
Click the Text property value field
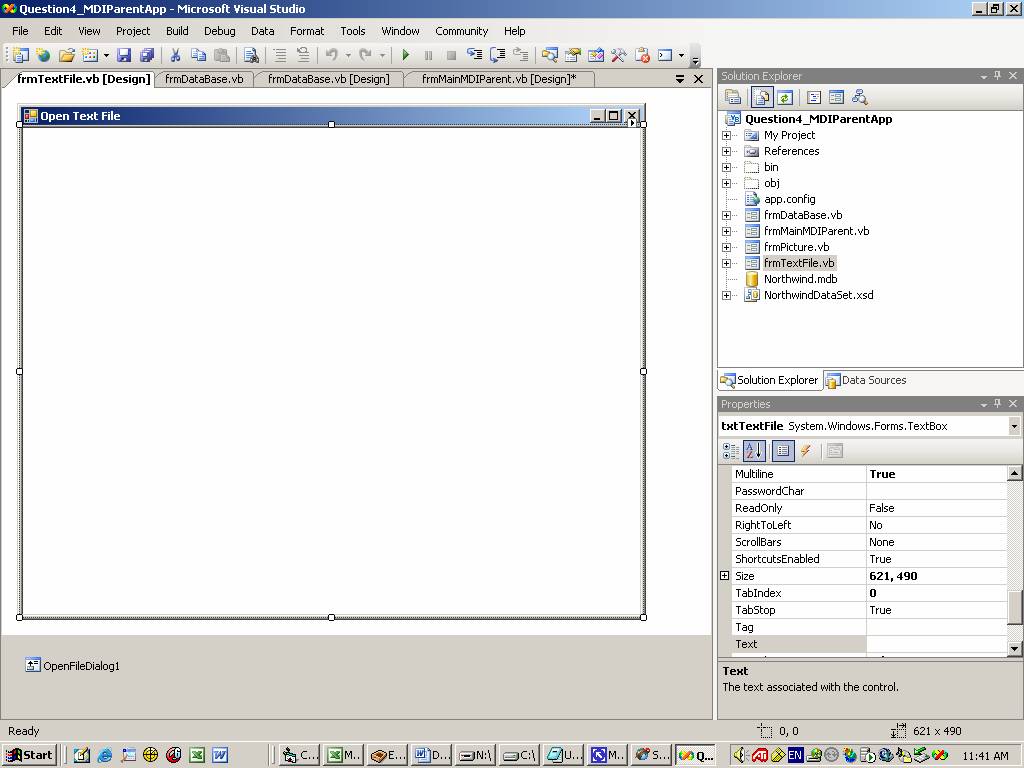point(935,644)
